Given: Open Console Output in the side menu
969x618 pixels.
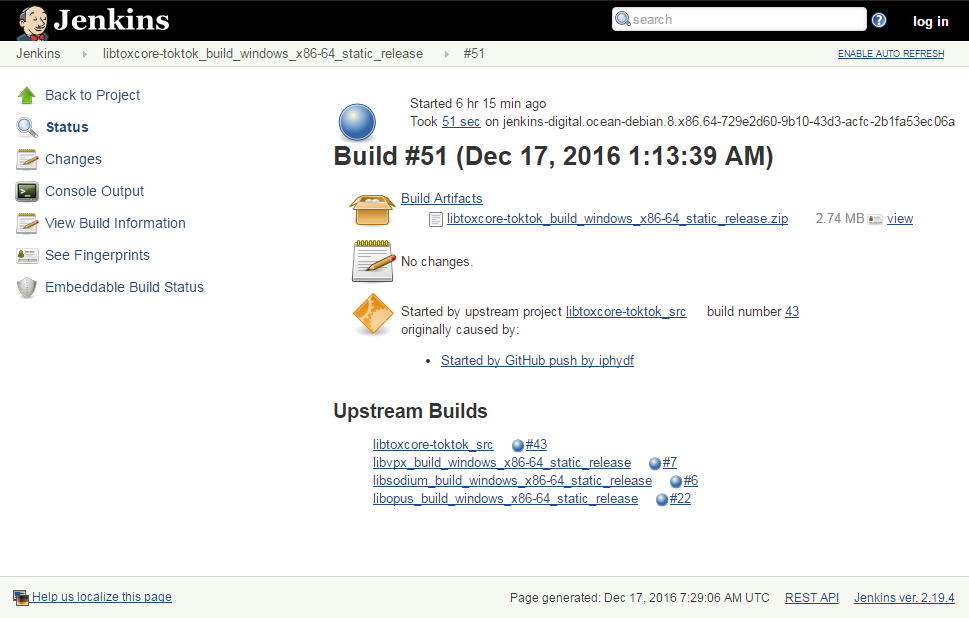Looking at the screenshot, I should [x=95, y=192].
